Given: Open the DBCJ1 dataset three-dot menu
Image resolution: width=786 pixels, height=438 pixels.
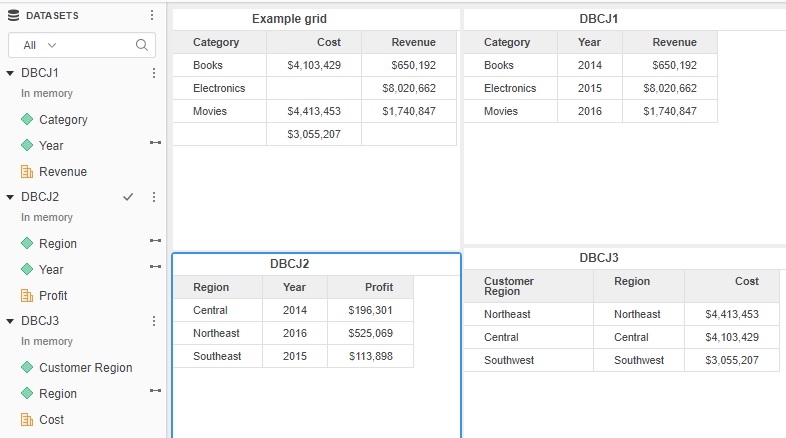Looking at the screenshot, I should [154, 73].
